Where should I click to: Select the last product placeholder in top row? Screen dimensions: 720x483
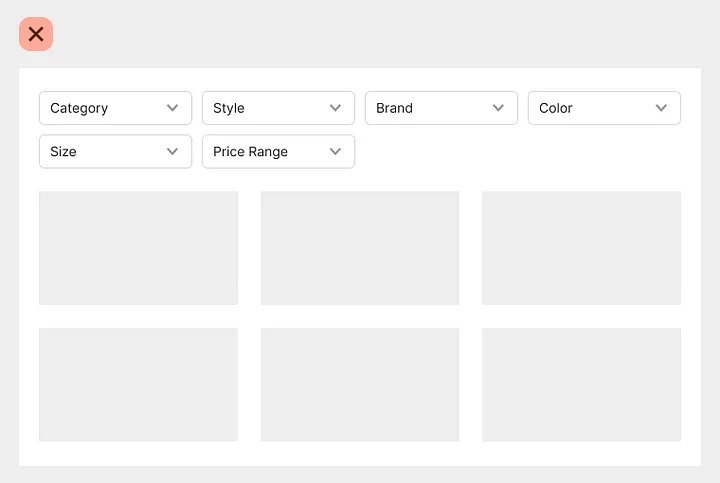(581, 248)
